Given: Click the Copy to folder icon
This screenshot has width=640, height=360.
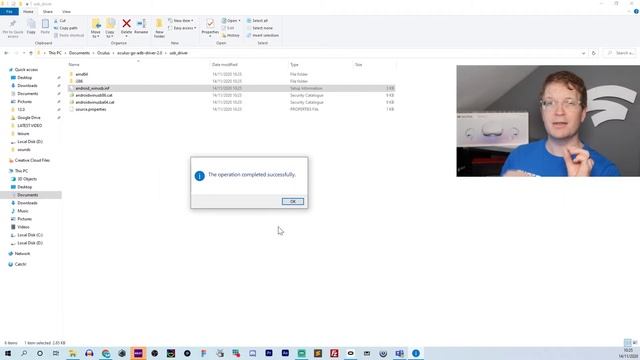Looking at the screenshot, I should click(x=110, y=24).
